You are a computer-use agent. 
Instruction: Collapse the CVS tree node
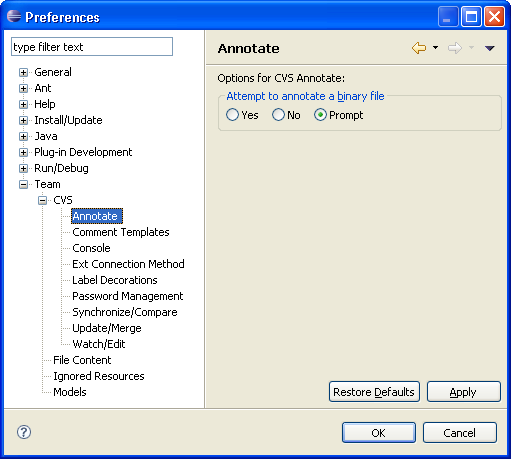[42, 200]
